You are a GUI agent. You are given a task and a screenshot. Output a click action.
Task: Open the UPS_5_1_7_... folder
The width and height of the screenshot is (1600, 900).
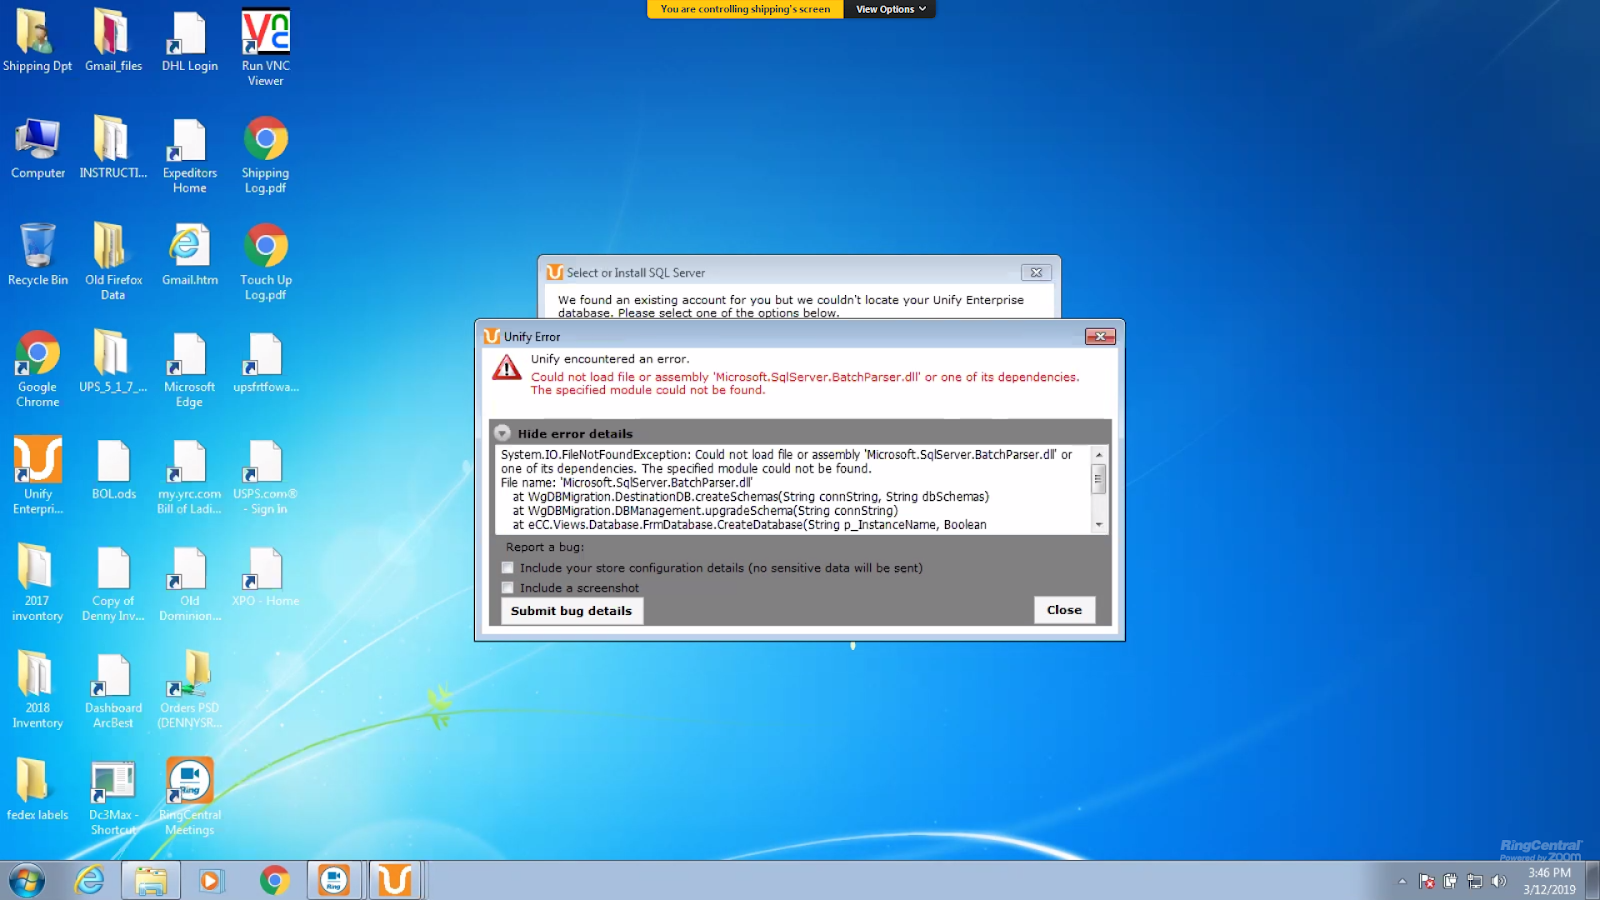tap(113, 361)
